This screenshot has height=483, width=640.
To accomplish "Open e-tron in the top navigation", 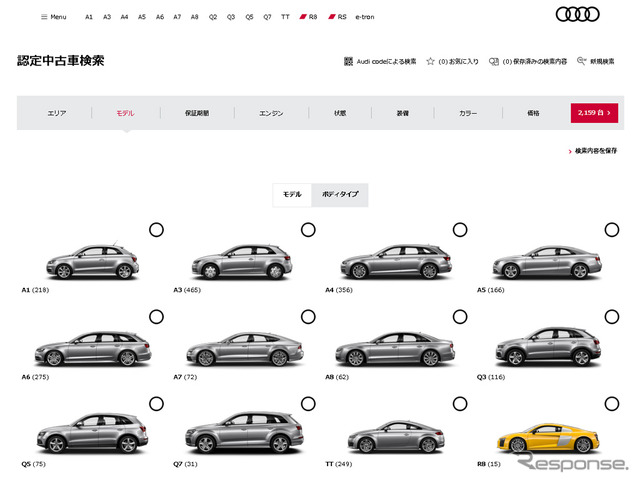I will (365, 17).
